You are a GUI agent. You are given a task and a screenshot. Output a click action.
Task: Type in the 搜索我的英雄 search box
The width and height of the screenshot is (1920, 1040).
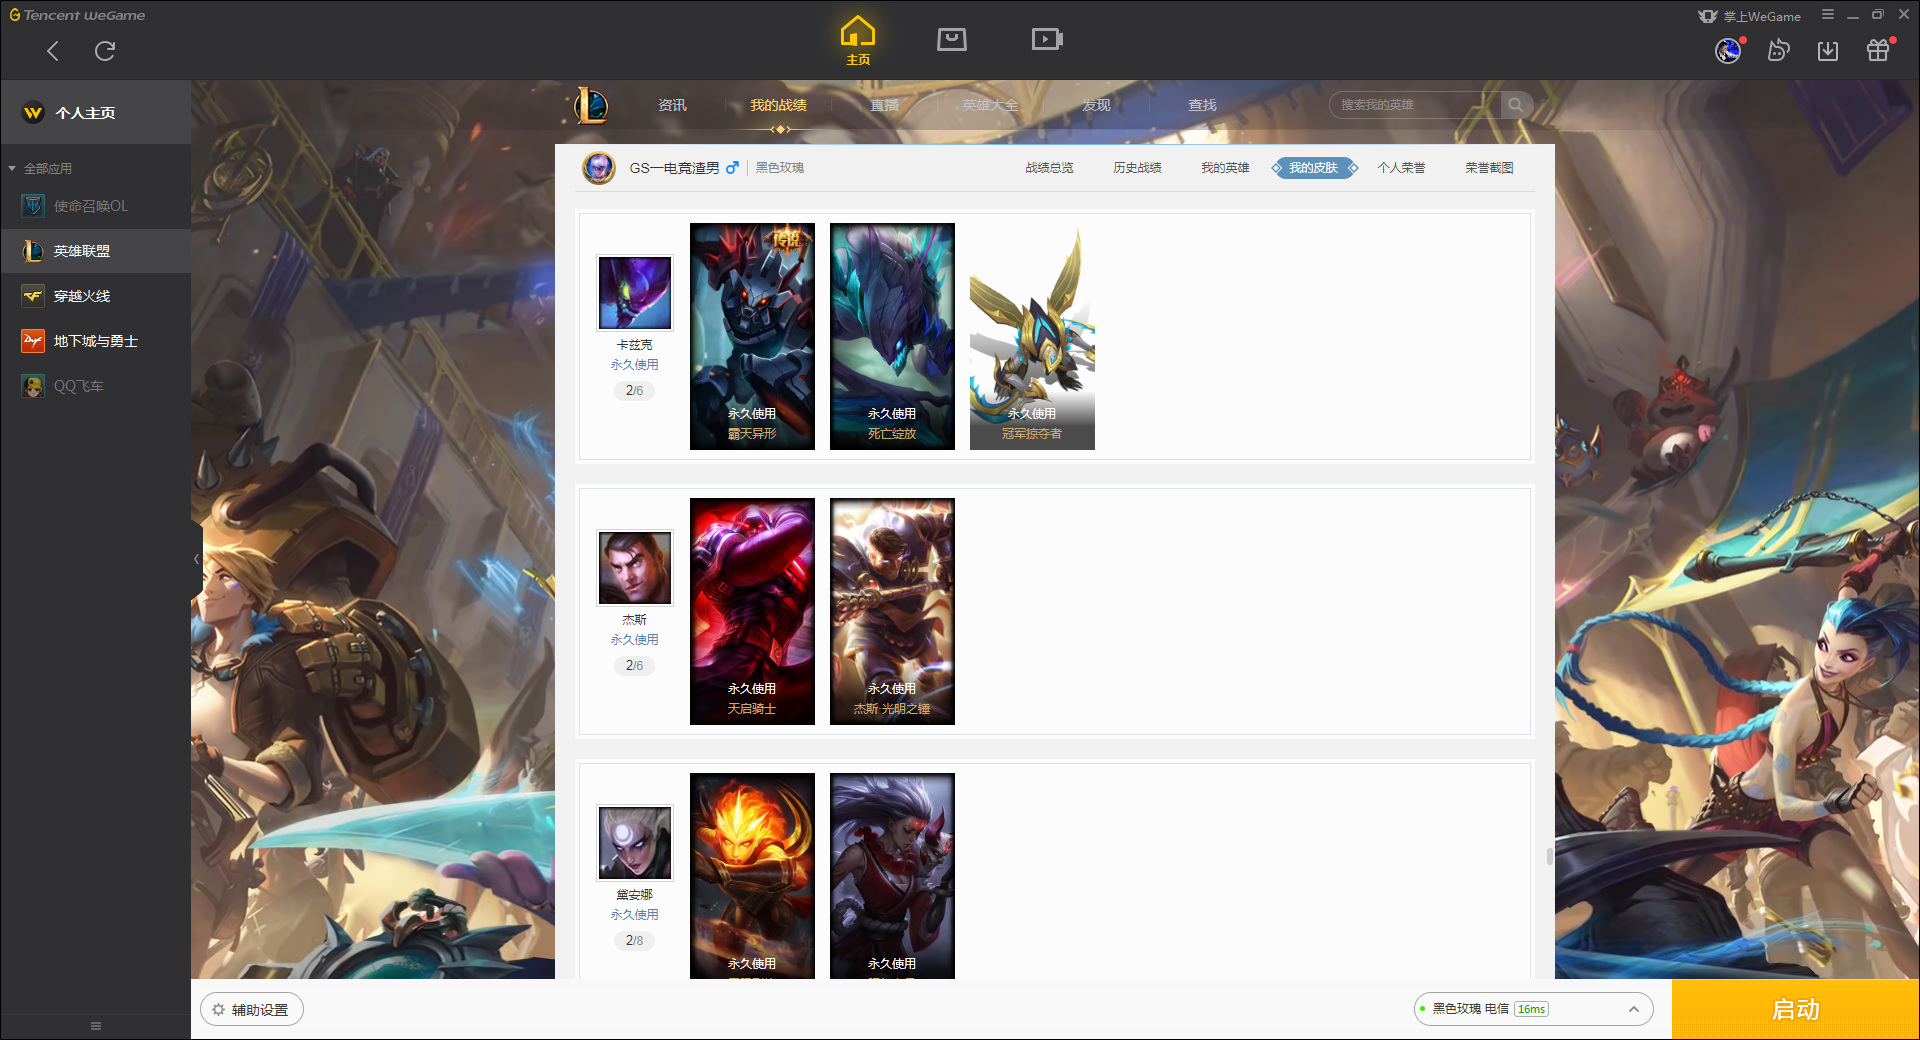point(1415,105)
